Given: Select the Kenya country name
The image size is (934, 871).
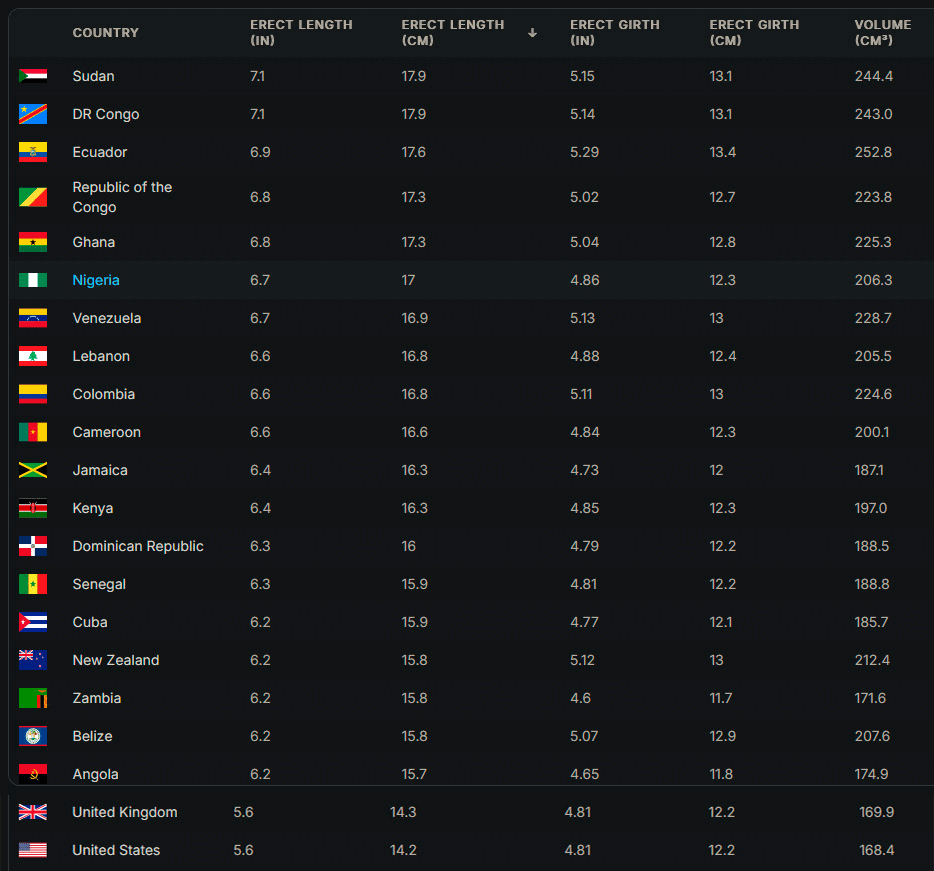Looking at the screenshot, I should click(x=93, y=508).
